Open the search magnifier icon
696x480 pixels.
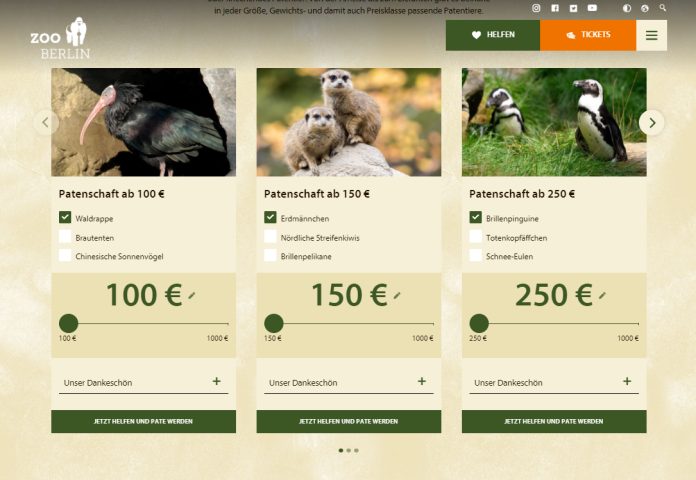pyautogui.click(x=663, y=8)
